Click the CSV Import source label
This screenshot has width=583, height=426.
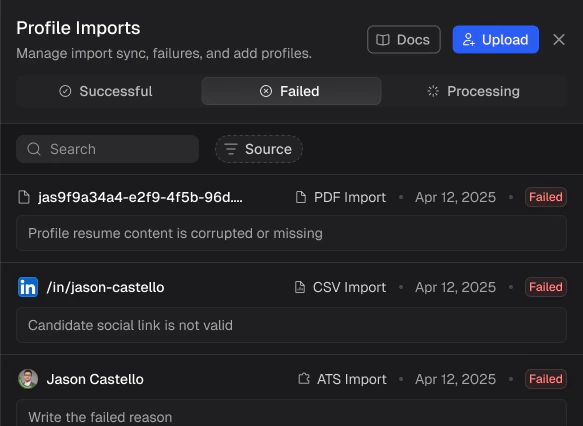[x=350, y=287]
